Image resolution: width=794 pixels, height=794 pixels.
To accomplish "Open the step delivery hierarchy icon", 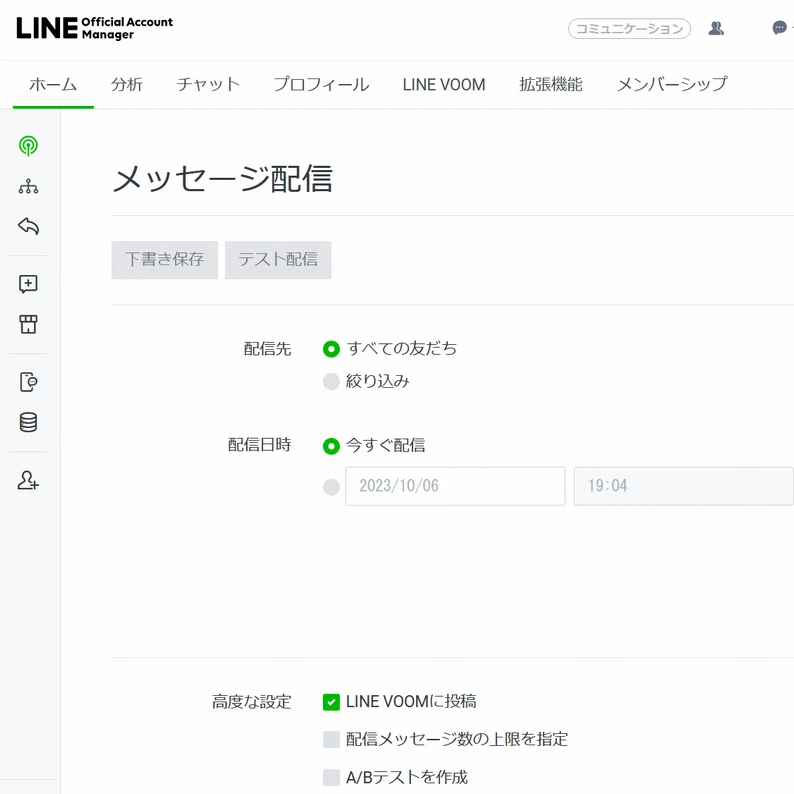I will point(28,186).
